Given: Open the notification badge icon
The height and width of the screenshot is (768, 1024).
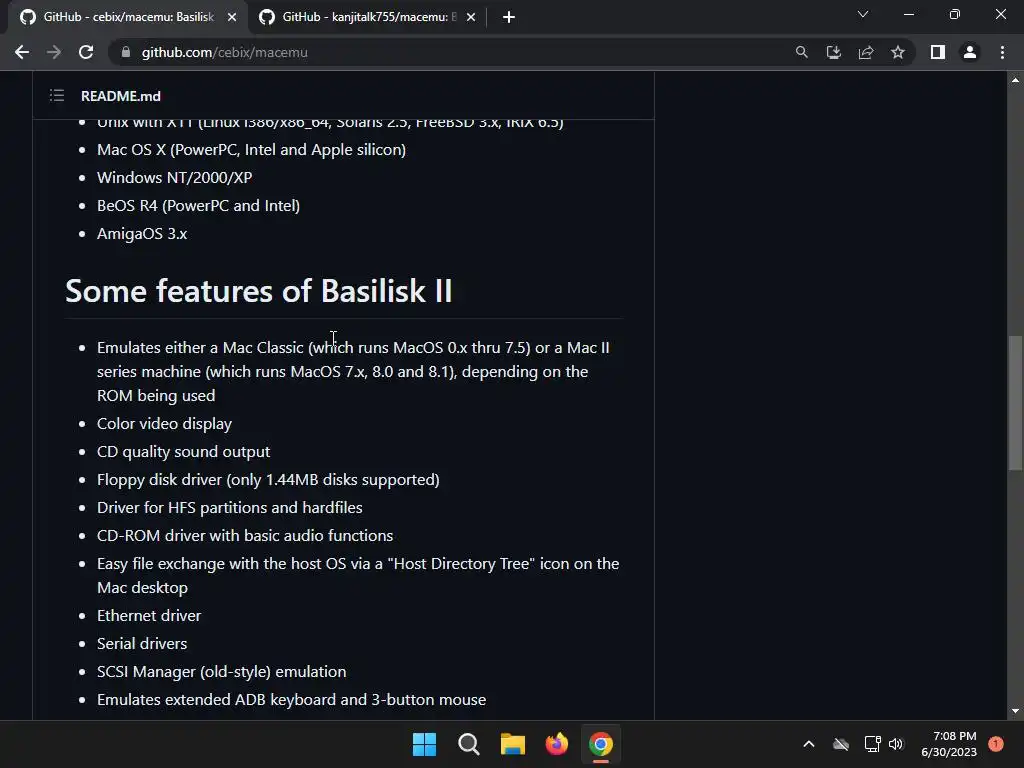Looking at the screenshot, I should pos(996,744).
